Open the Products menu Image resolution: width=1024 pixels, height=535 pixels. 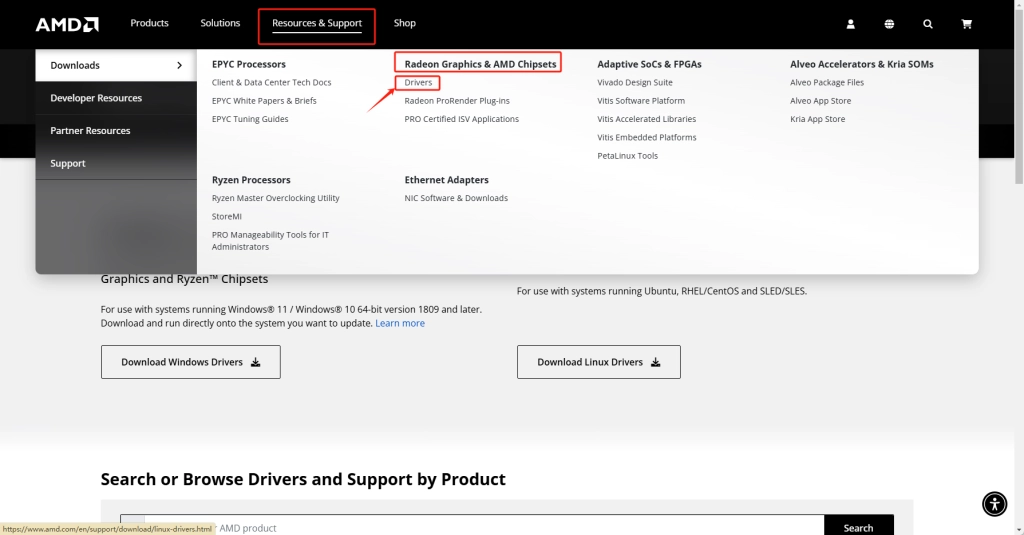[149, 23]
